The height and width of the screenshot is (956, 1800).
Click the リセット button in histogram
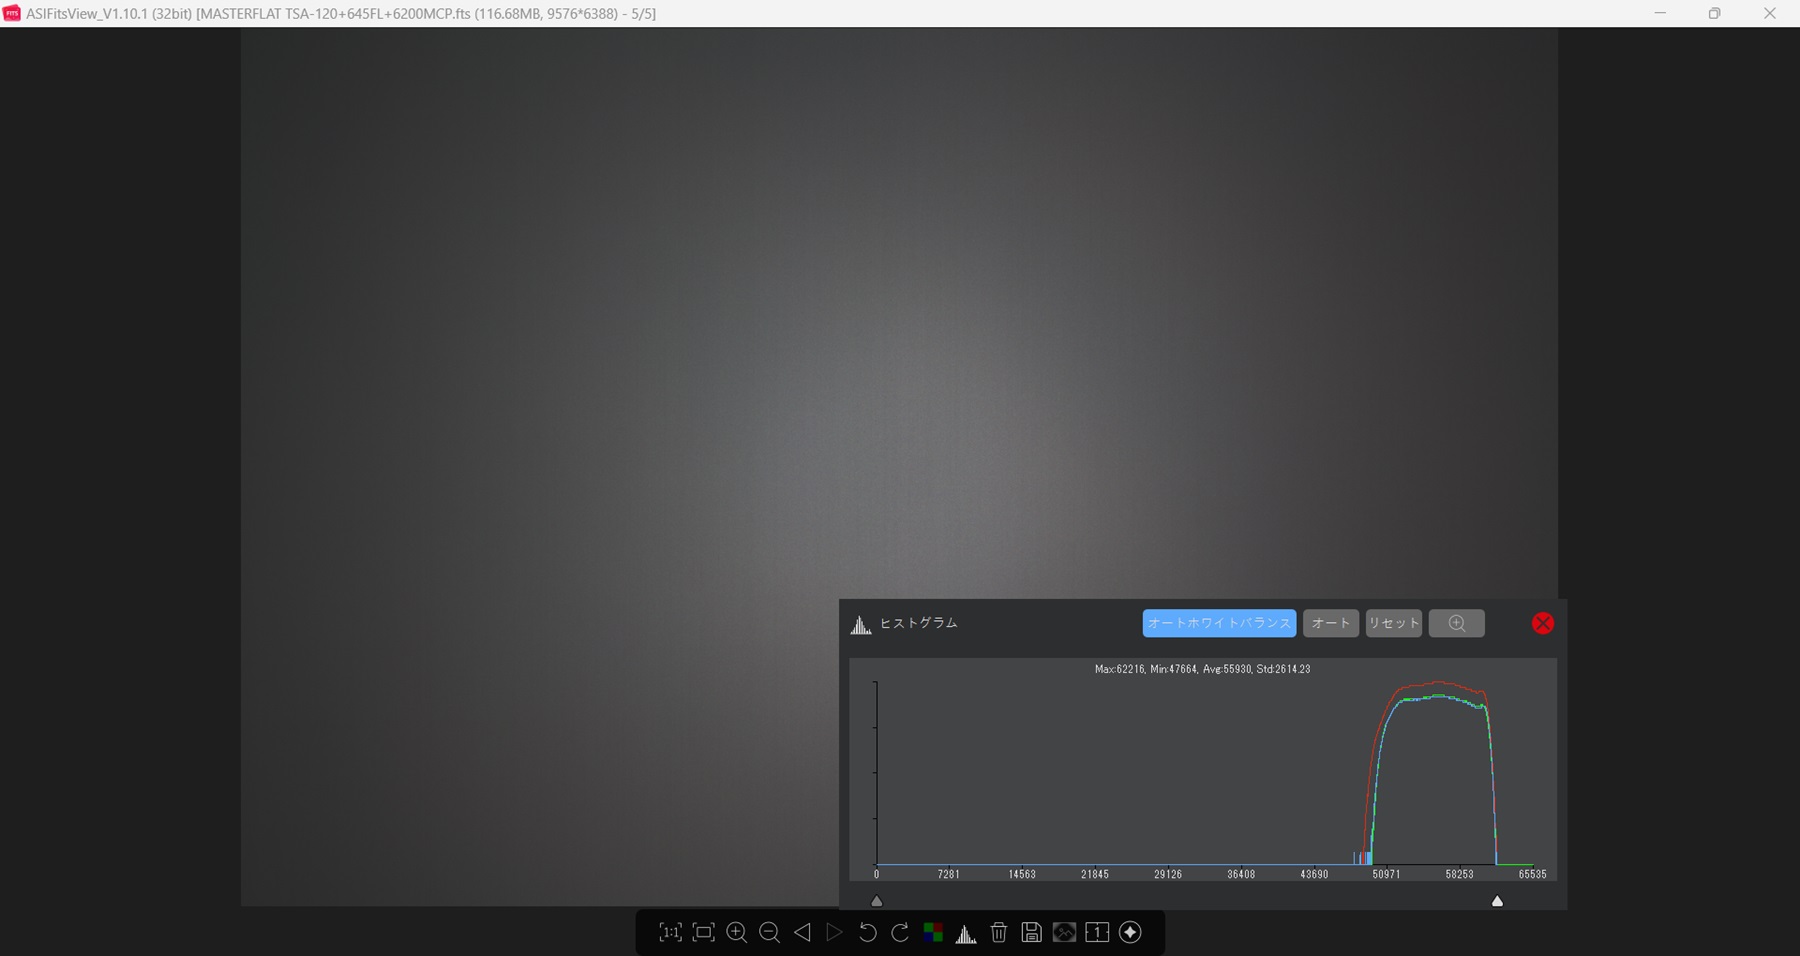1394,623
